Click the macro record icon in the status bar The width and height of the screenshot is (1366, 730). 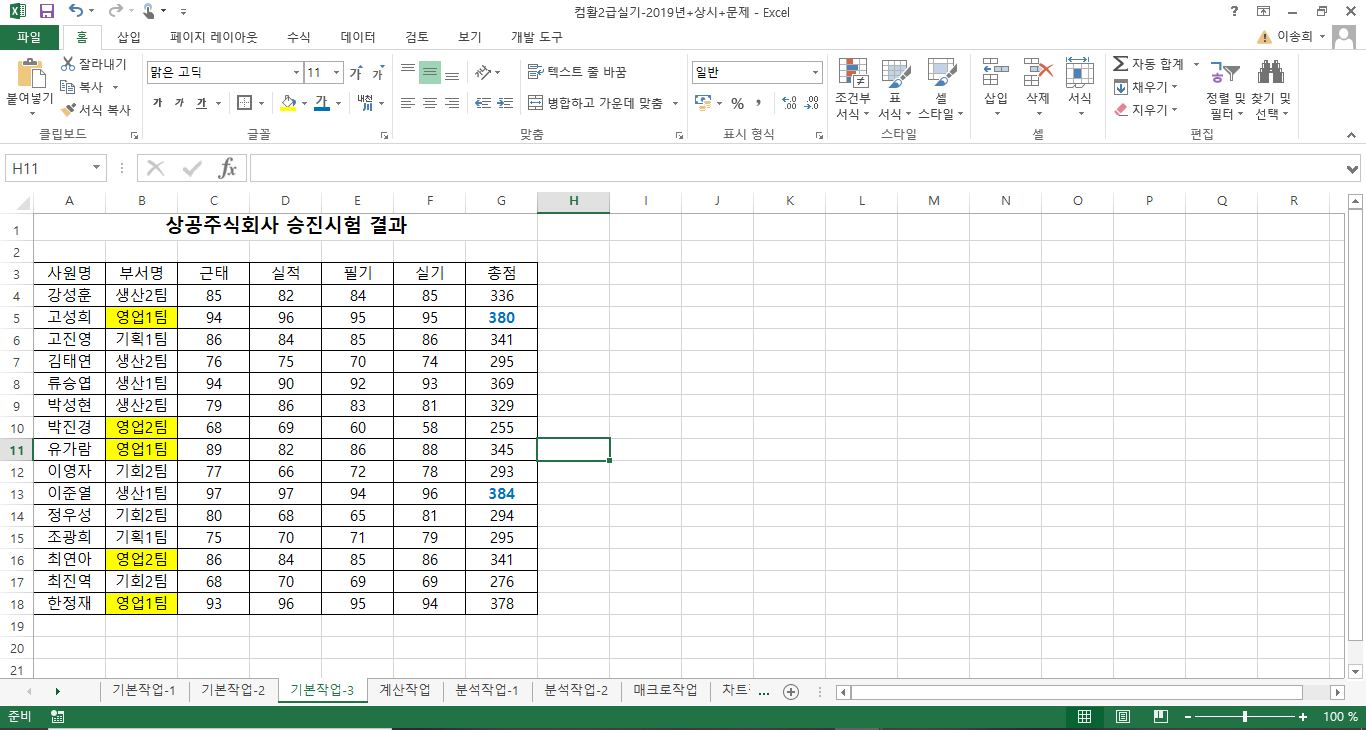coord(58,717)
